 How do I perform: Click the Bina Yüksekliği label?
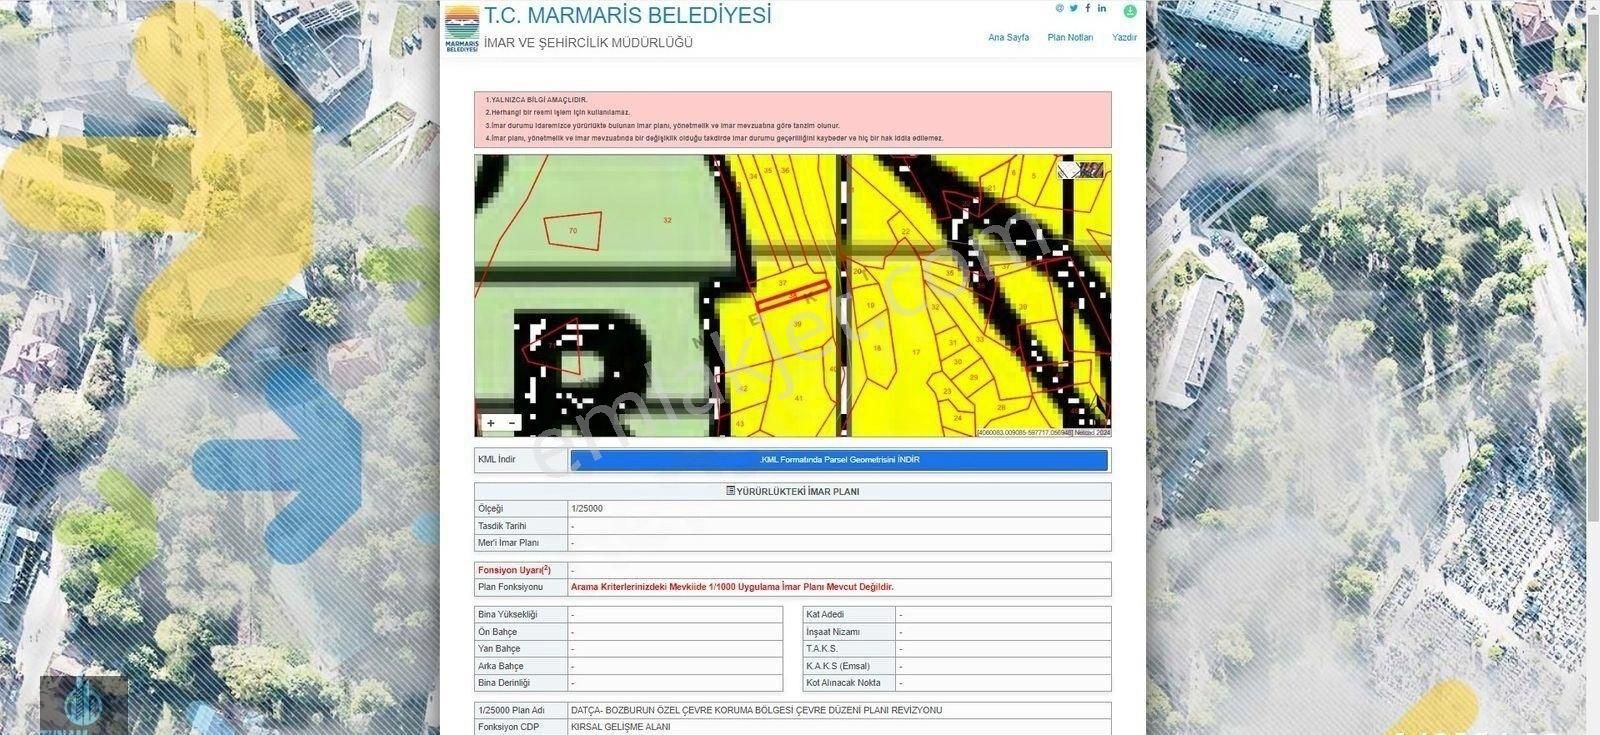click(x=507, y=615)
